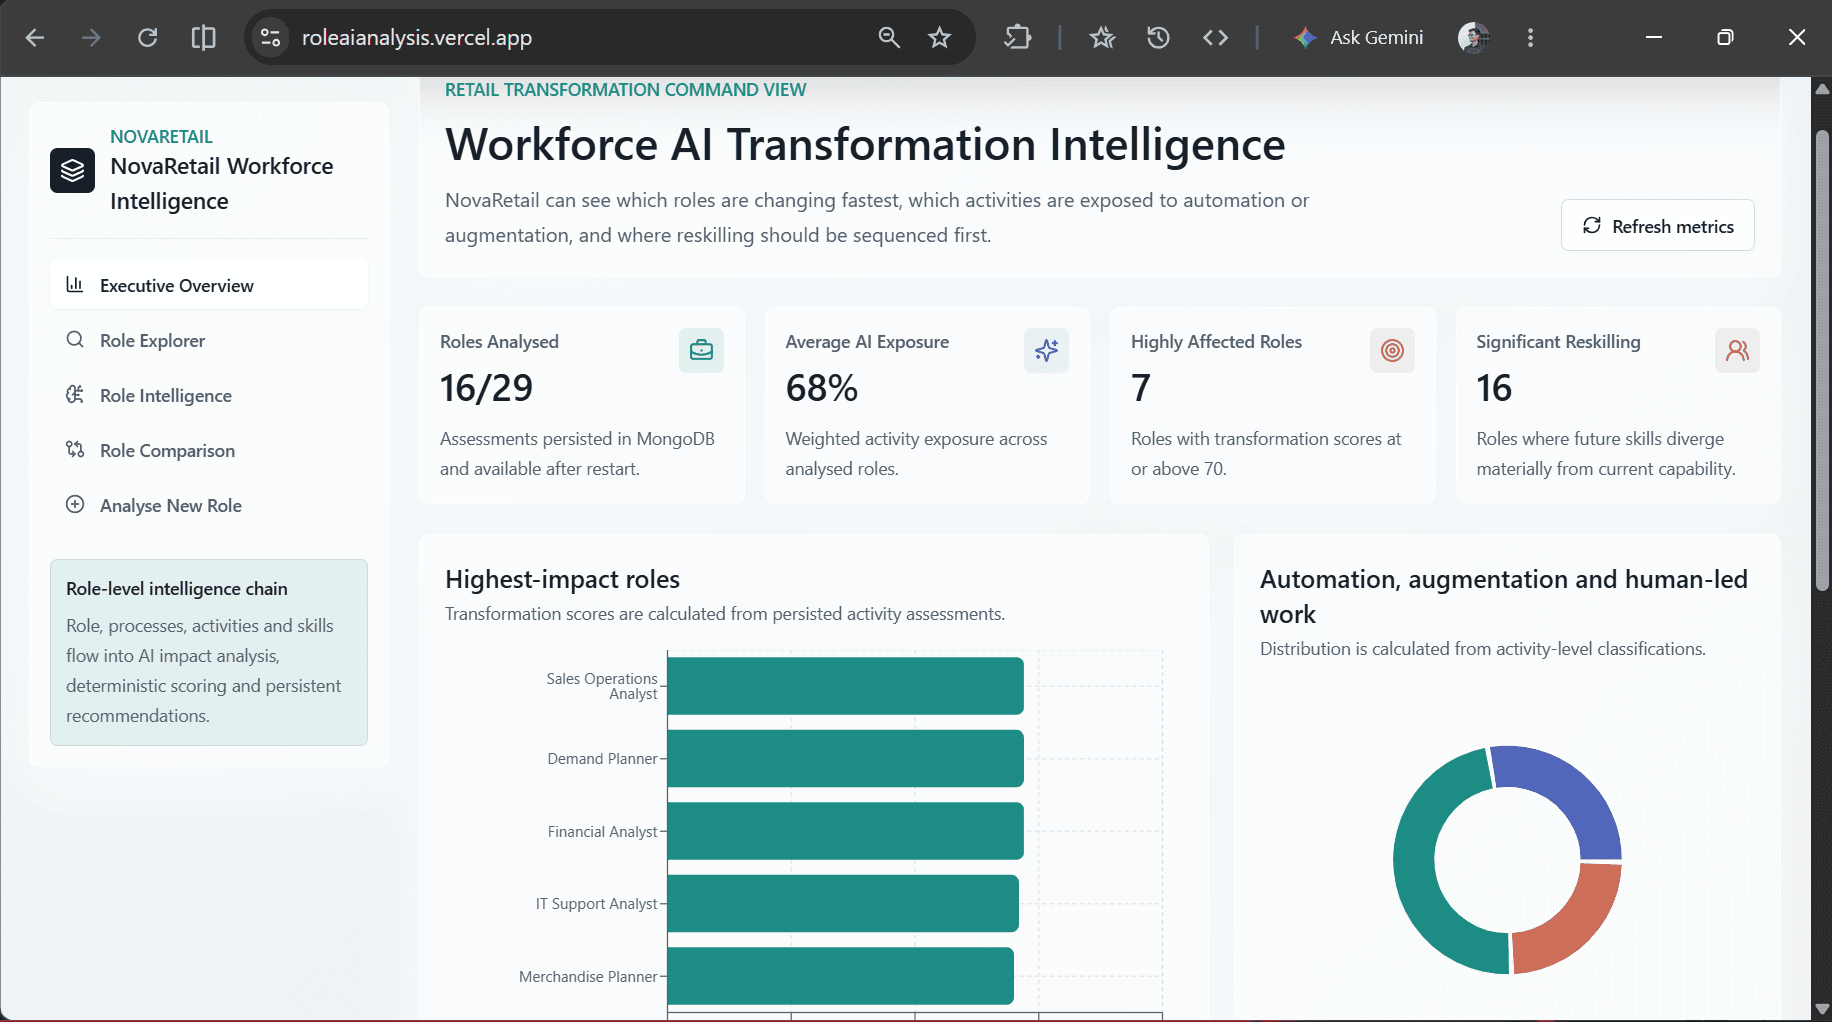The height and width of the screenshot is (1022, 1832).
Task: Open Executive Overview in sidebar
Action: tap(209, 285)
